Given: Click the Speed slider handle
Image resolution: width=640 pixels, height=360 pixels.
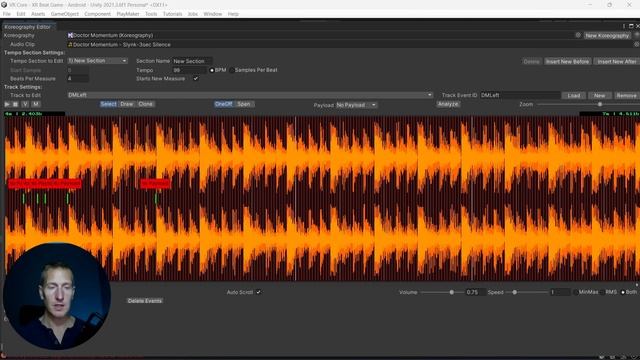Looking at the screenshot, I should point(515,292).
